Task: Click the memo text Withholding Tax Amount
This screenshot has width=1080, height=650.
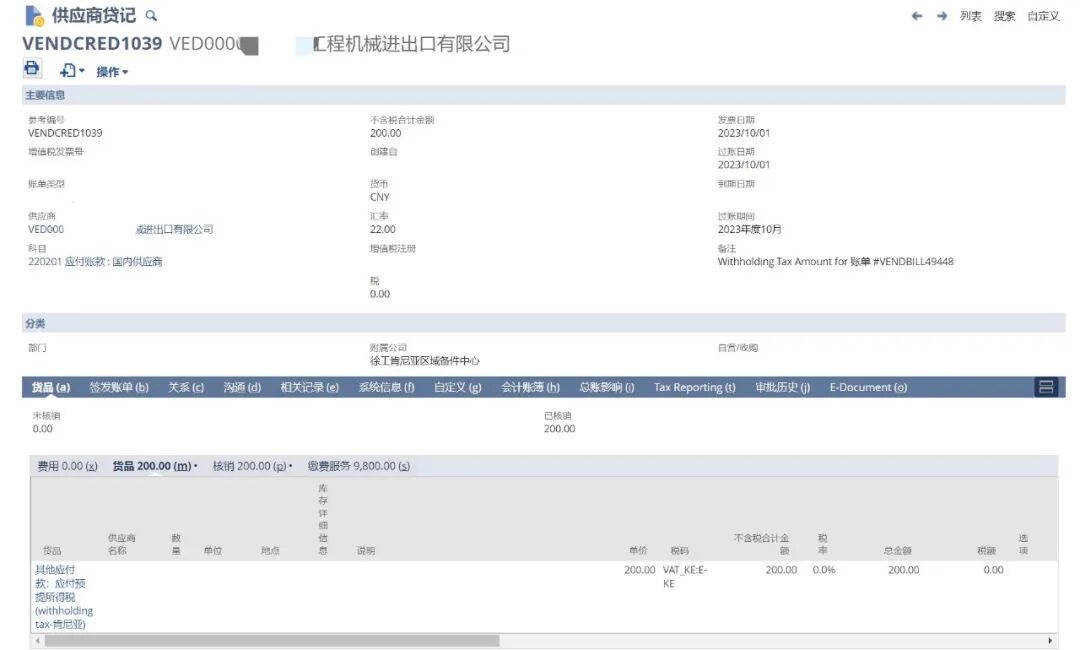Action: [x=835, y=262]
